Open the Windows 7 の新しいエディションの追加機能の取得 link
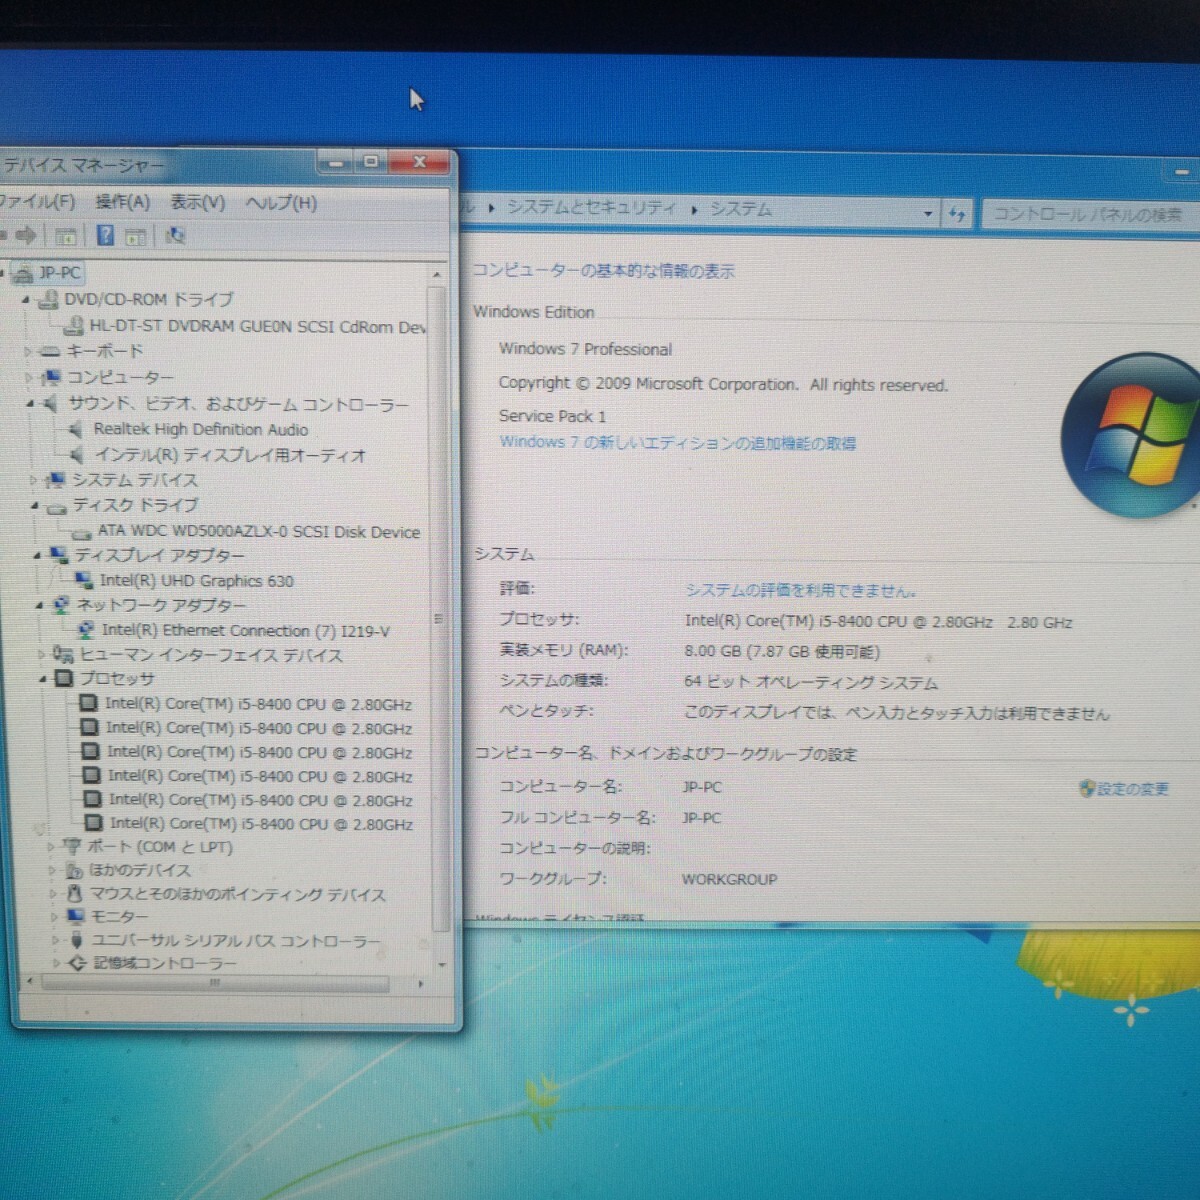This screenshot has height=1200, width=1200. (678, 443)
